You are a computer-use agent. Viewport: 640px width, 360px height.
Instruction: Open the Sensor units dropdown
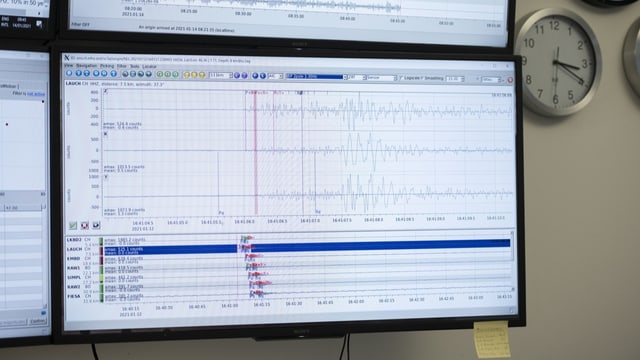[382, 78]
